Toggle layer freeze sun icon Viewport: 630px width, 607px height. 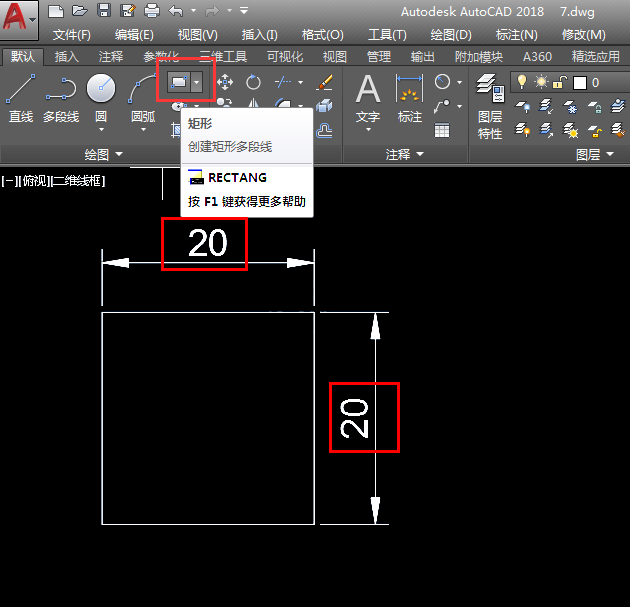coord(541,82)
